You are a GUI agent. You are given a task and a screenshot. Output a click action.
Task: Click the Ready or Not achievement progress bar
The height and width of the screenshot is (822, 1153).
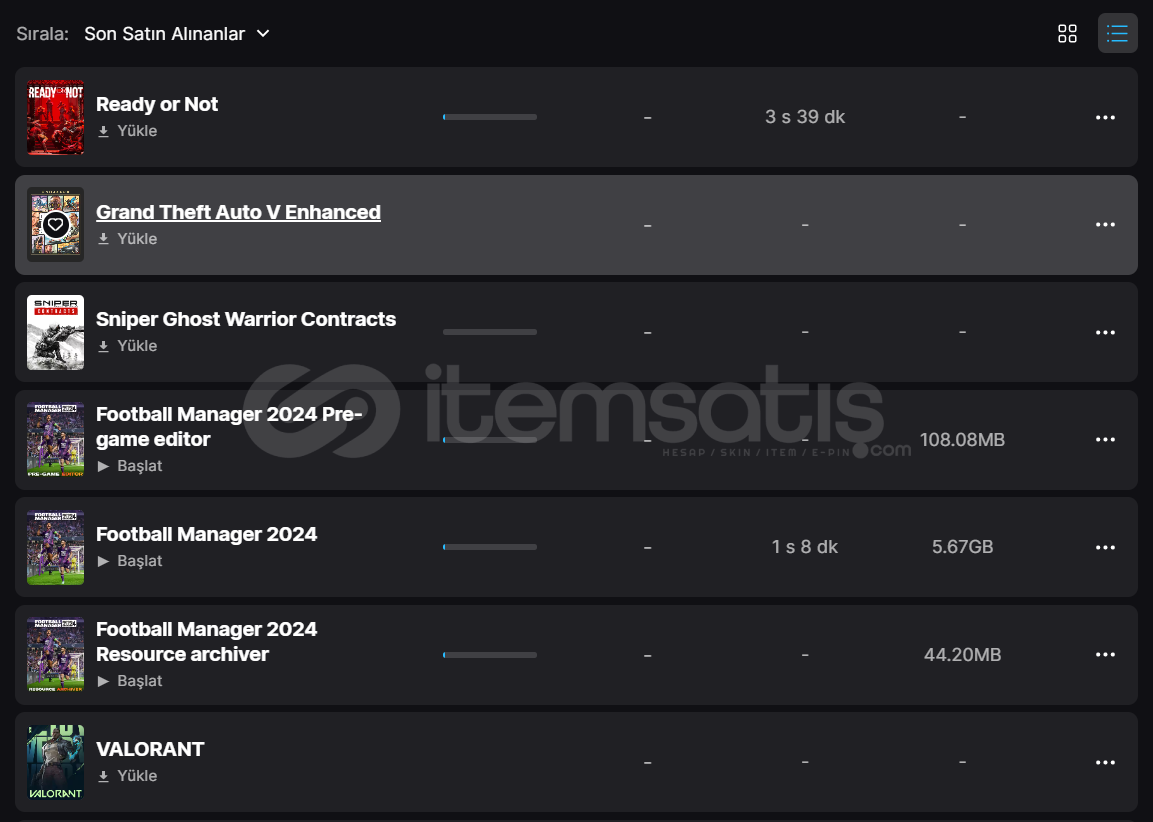pyautogui.click(x=490, y=117)
